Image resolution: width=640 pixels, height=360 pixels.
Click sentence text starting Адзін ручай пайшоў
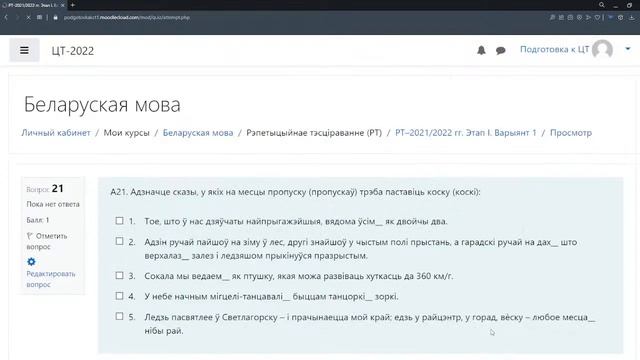click(x=361, y=249)
